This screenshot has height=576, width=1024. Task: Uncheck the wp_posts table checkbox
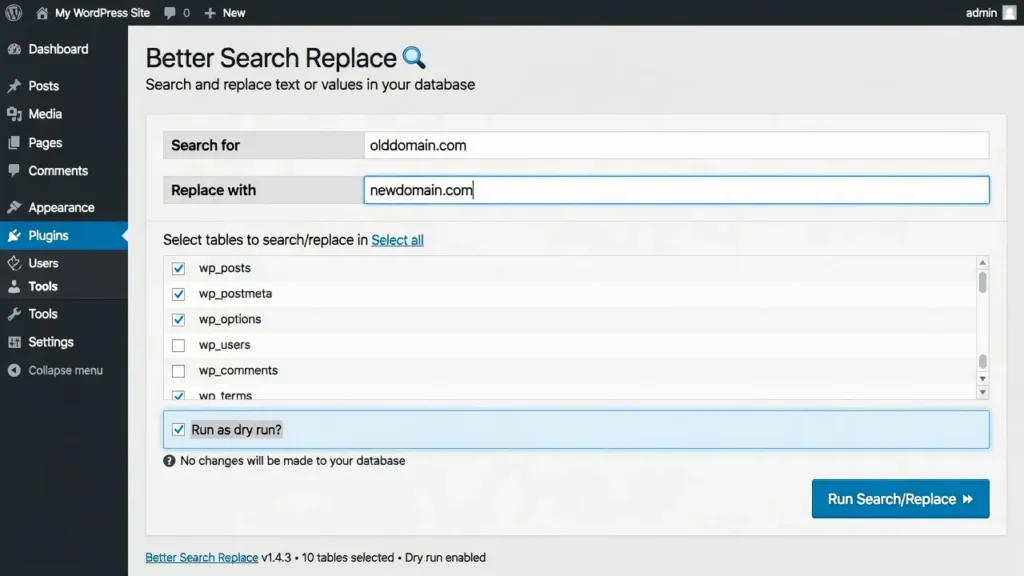(x=178, y=268)
